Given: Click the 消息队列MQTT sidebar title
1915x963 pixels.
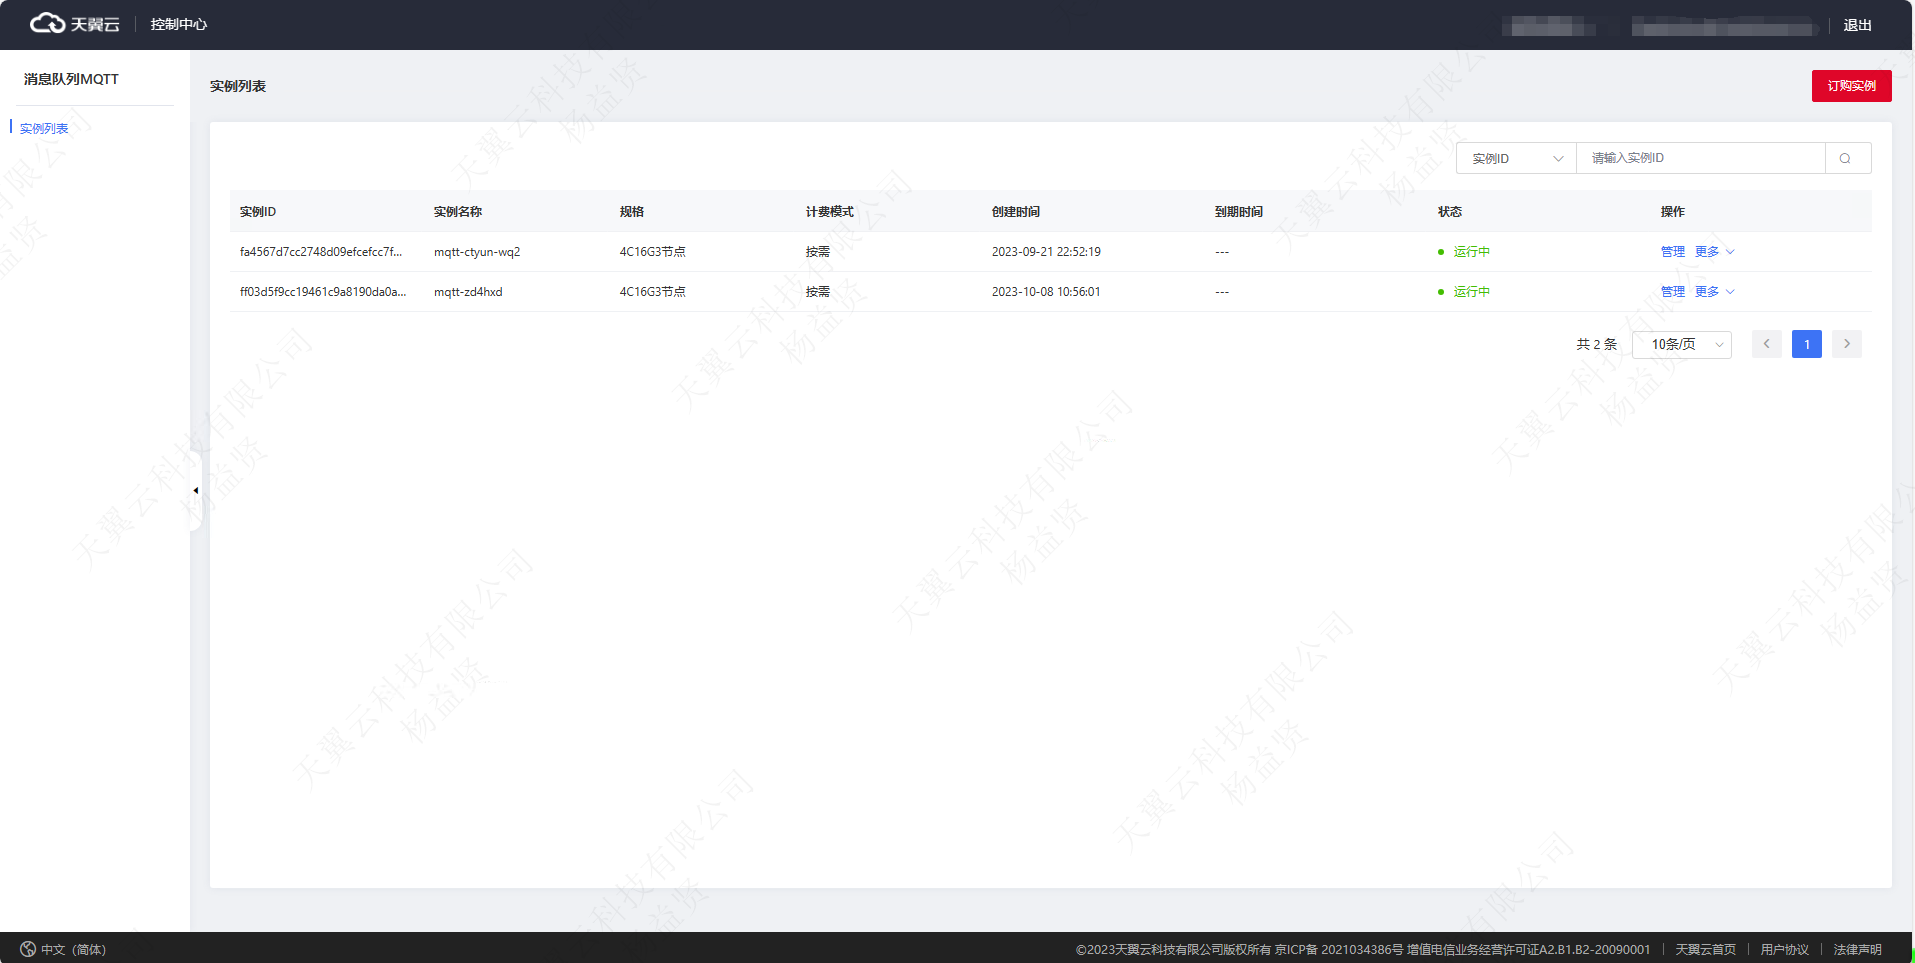Looking at the screenshot, I should (71, 79).
